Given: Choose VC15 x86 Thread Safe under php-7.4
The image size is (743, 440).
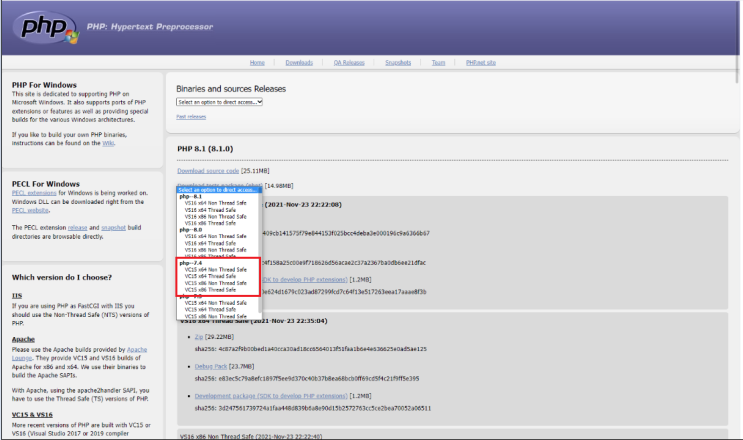Looking at the screenshot, I should tap(210, 289).
